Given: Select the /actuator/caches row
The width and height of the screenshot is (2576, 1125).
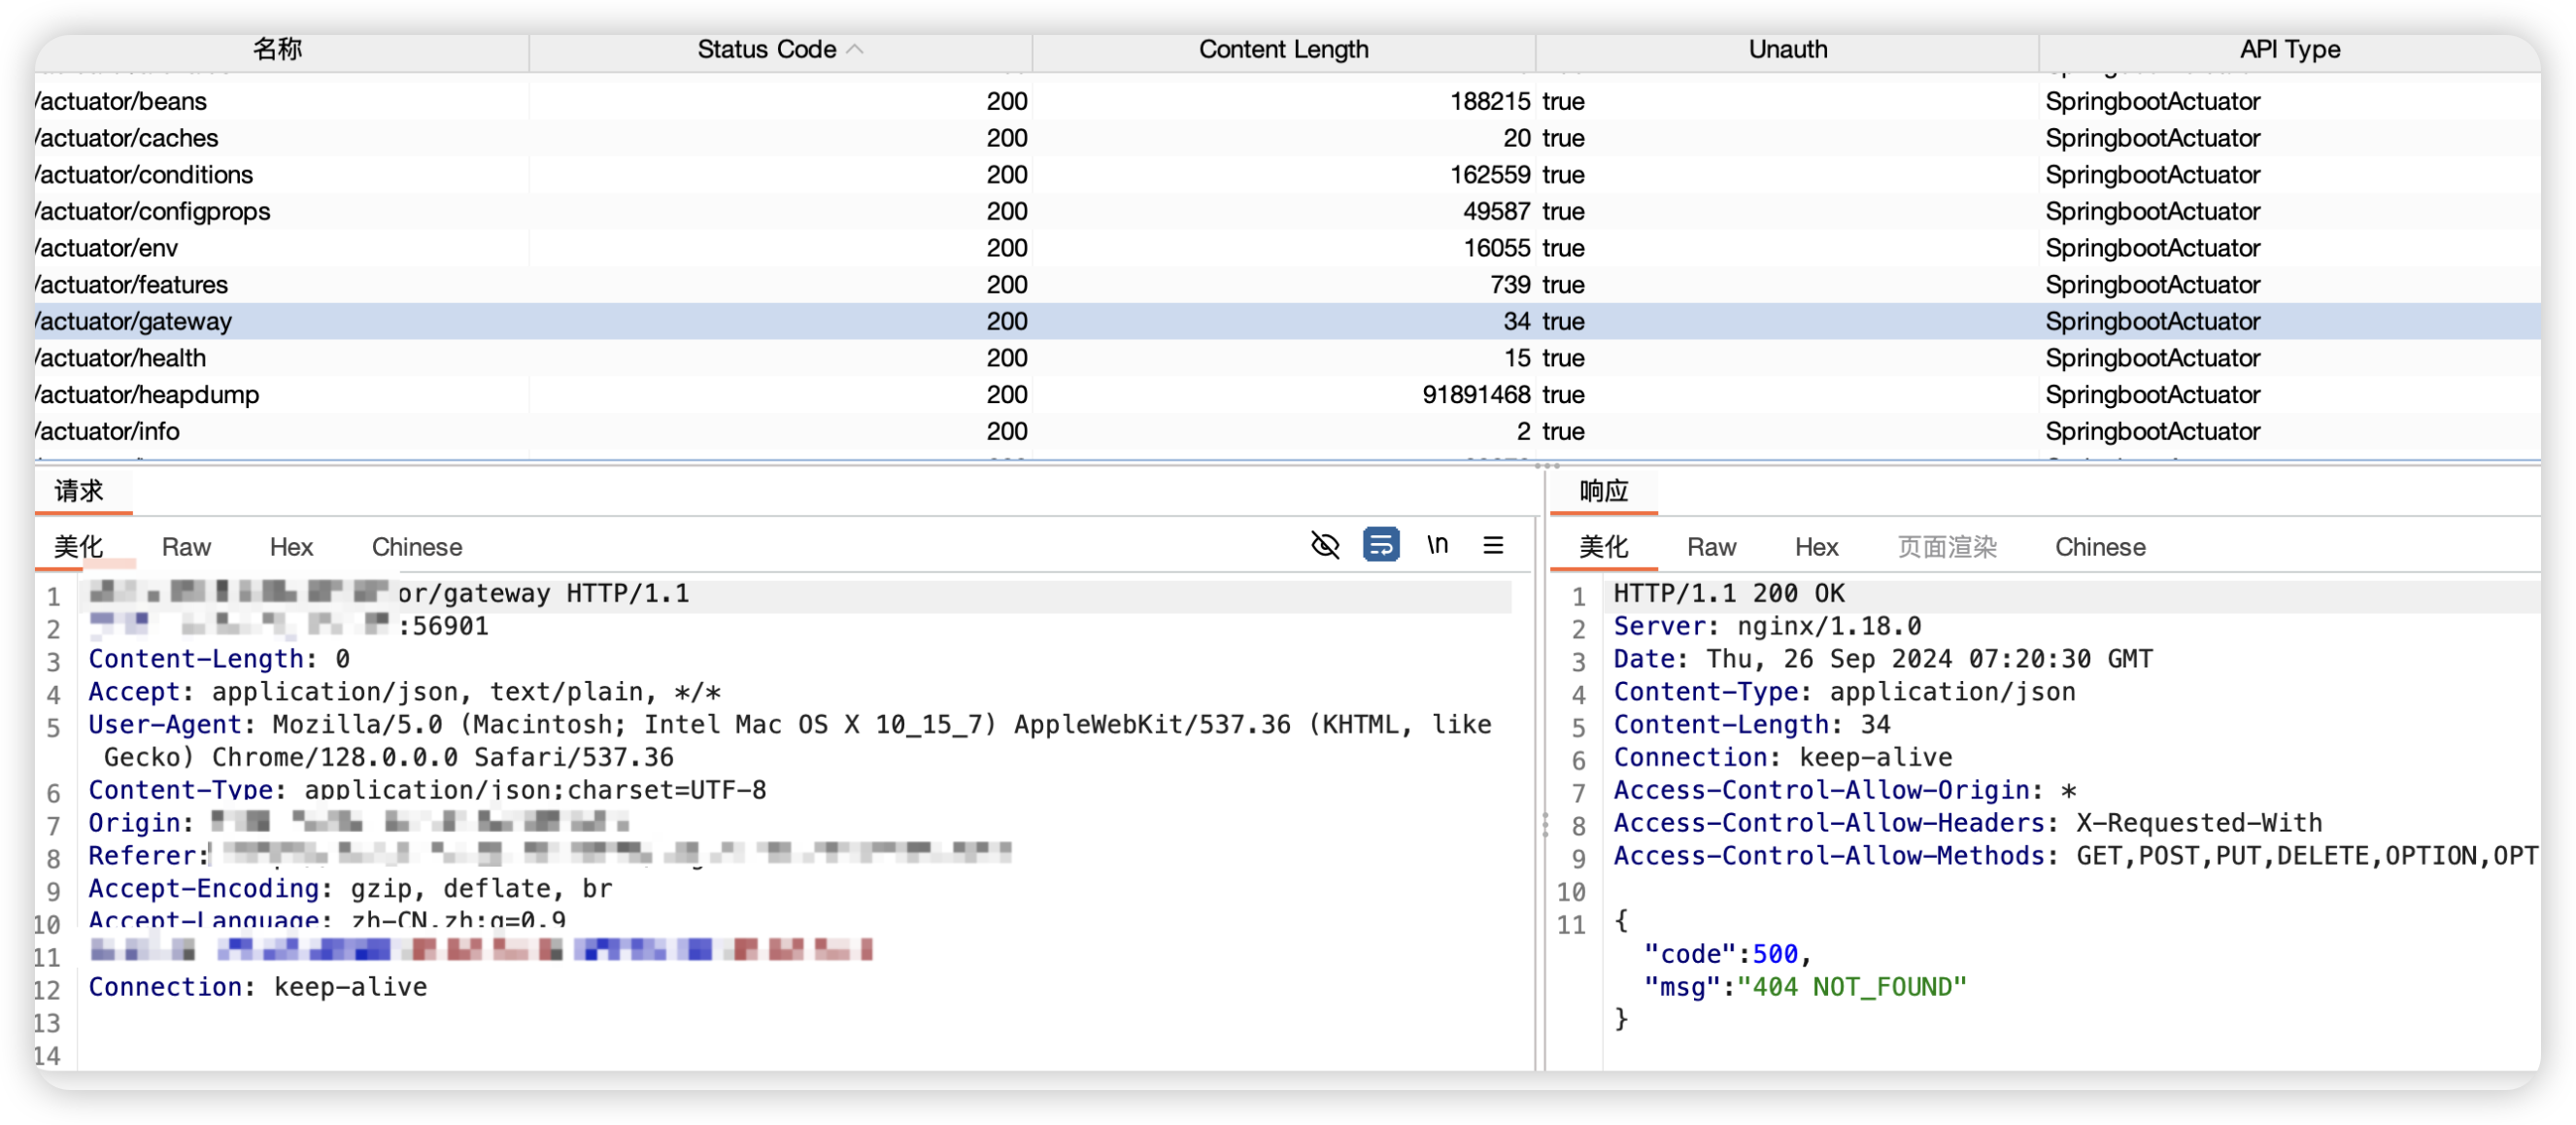Looking at the screenshot, I should click(1287, 138).
